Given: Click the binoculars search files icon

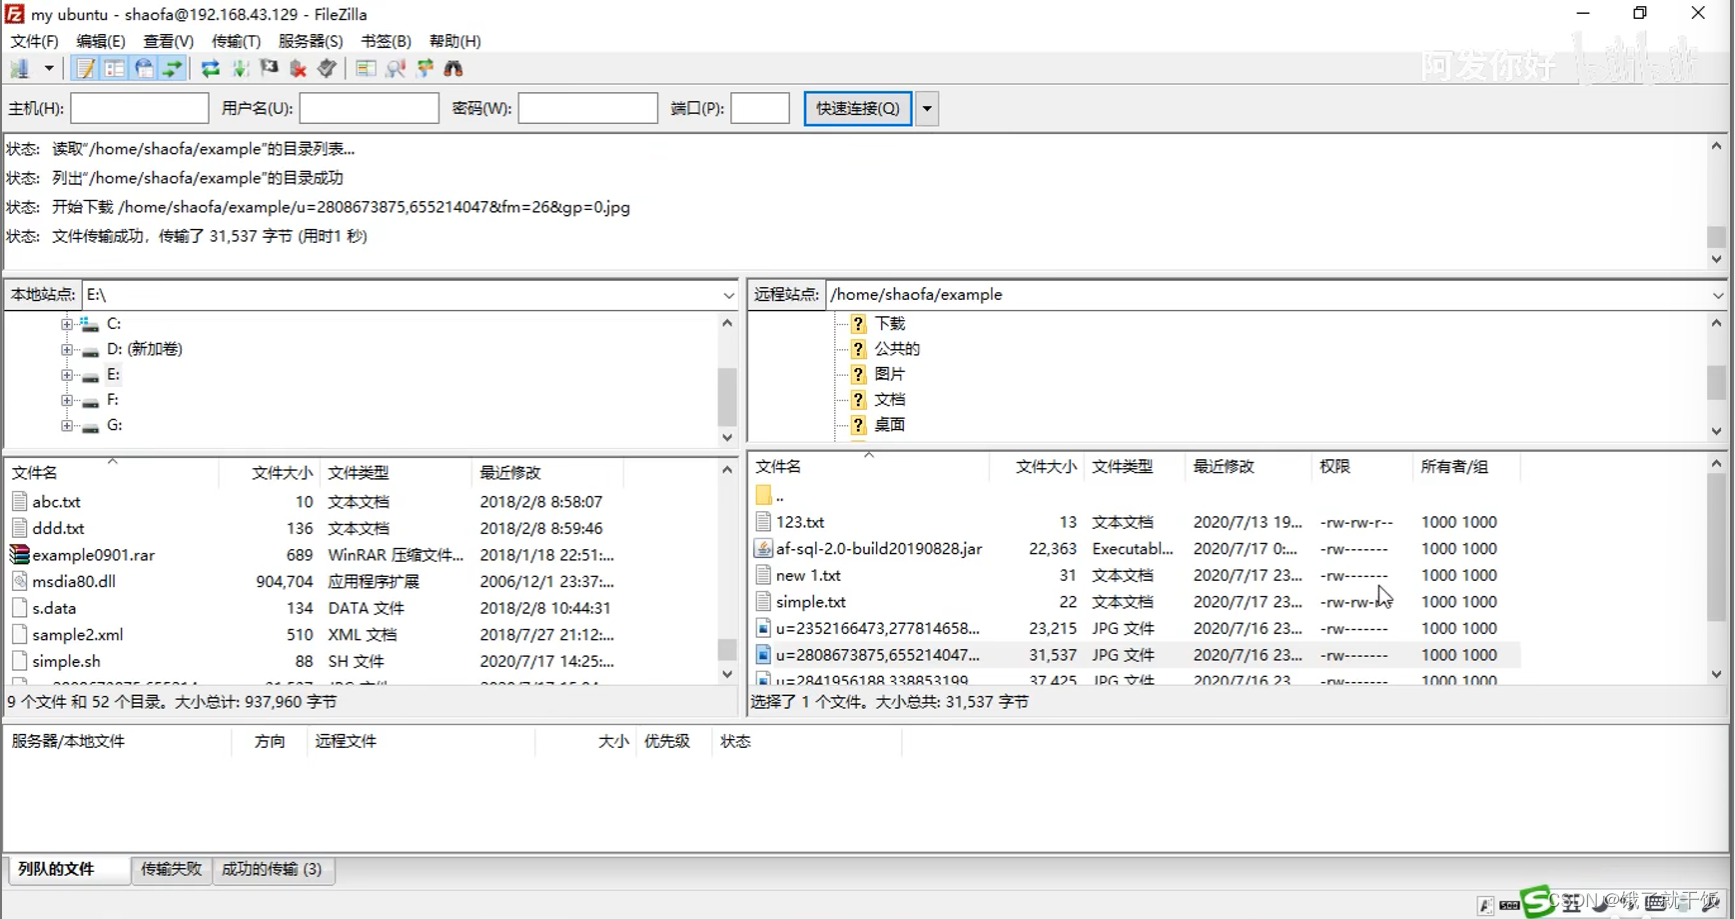Looking at the screenshot, I should pos(454,68).
